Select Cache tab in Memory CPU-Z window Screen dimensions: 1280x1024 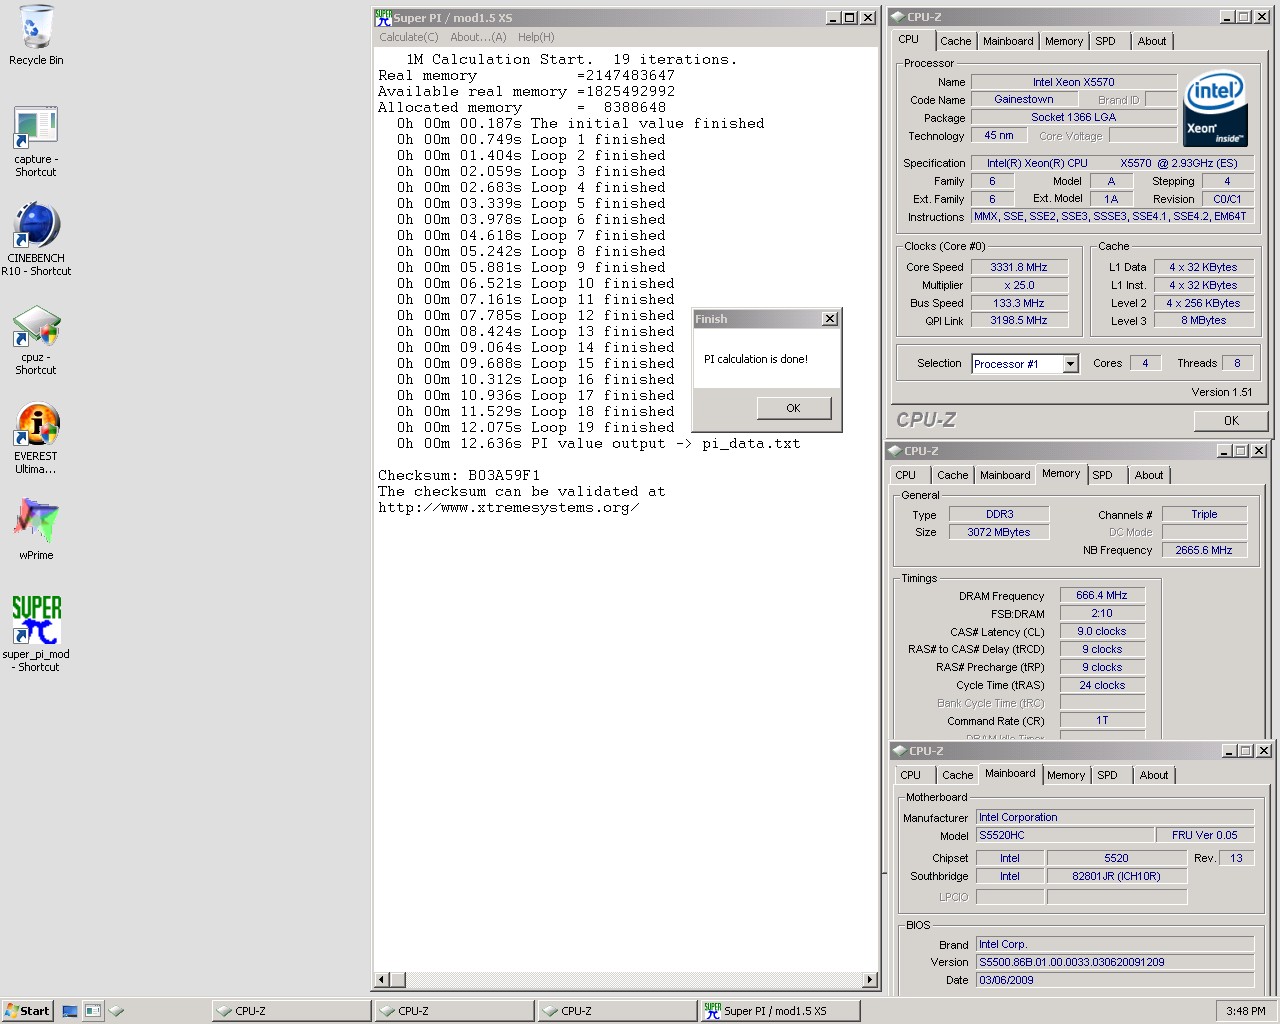952,475
